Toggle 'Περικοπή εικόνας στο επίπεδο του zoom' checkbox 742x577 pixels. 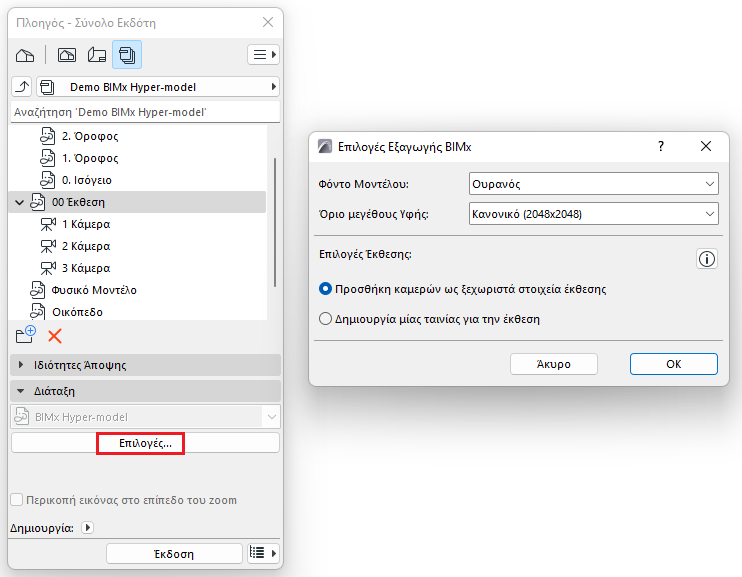pyautogui.click(x=17, y=500)
